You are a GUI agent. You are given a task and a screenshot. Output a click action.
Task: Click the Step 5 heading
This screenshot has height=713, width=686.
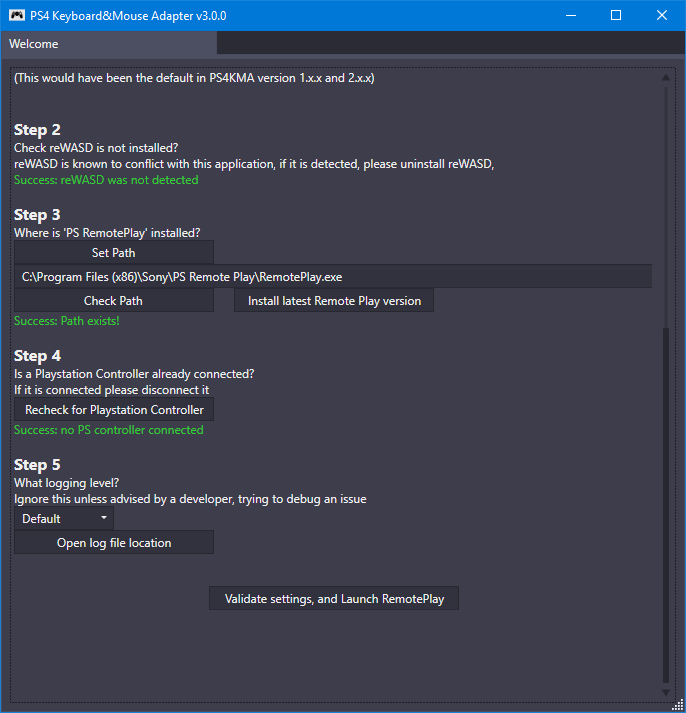click(37, 465)
